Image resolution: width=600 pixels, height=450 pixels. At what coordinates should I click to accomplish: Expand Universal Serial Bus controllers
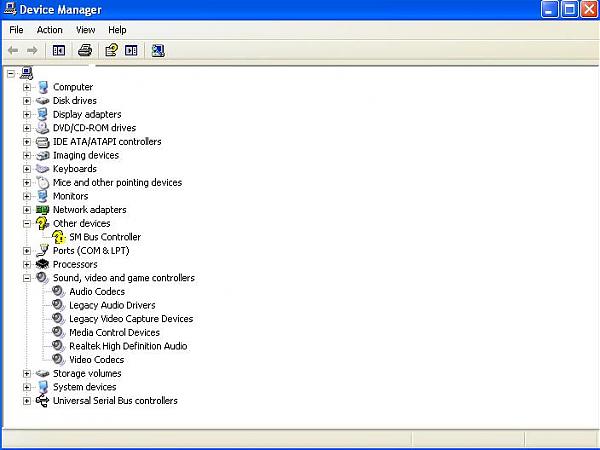click(x=26, y=401)
